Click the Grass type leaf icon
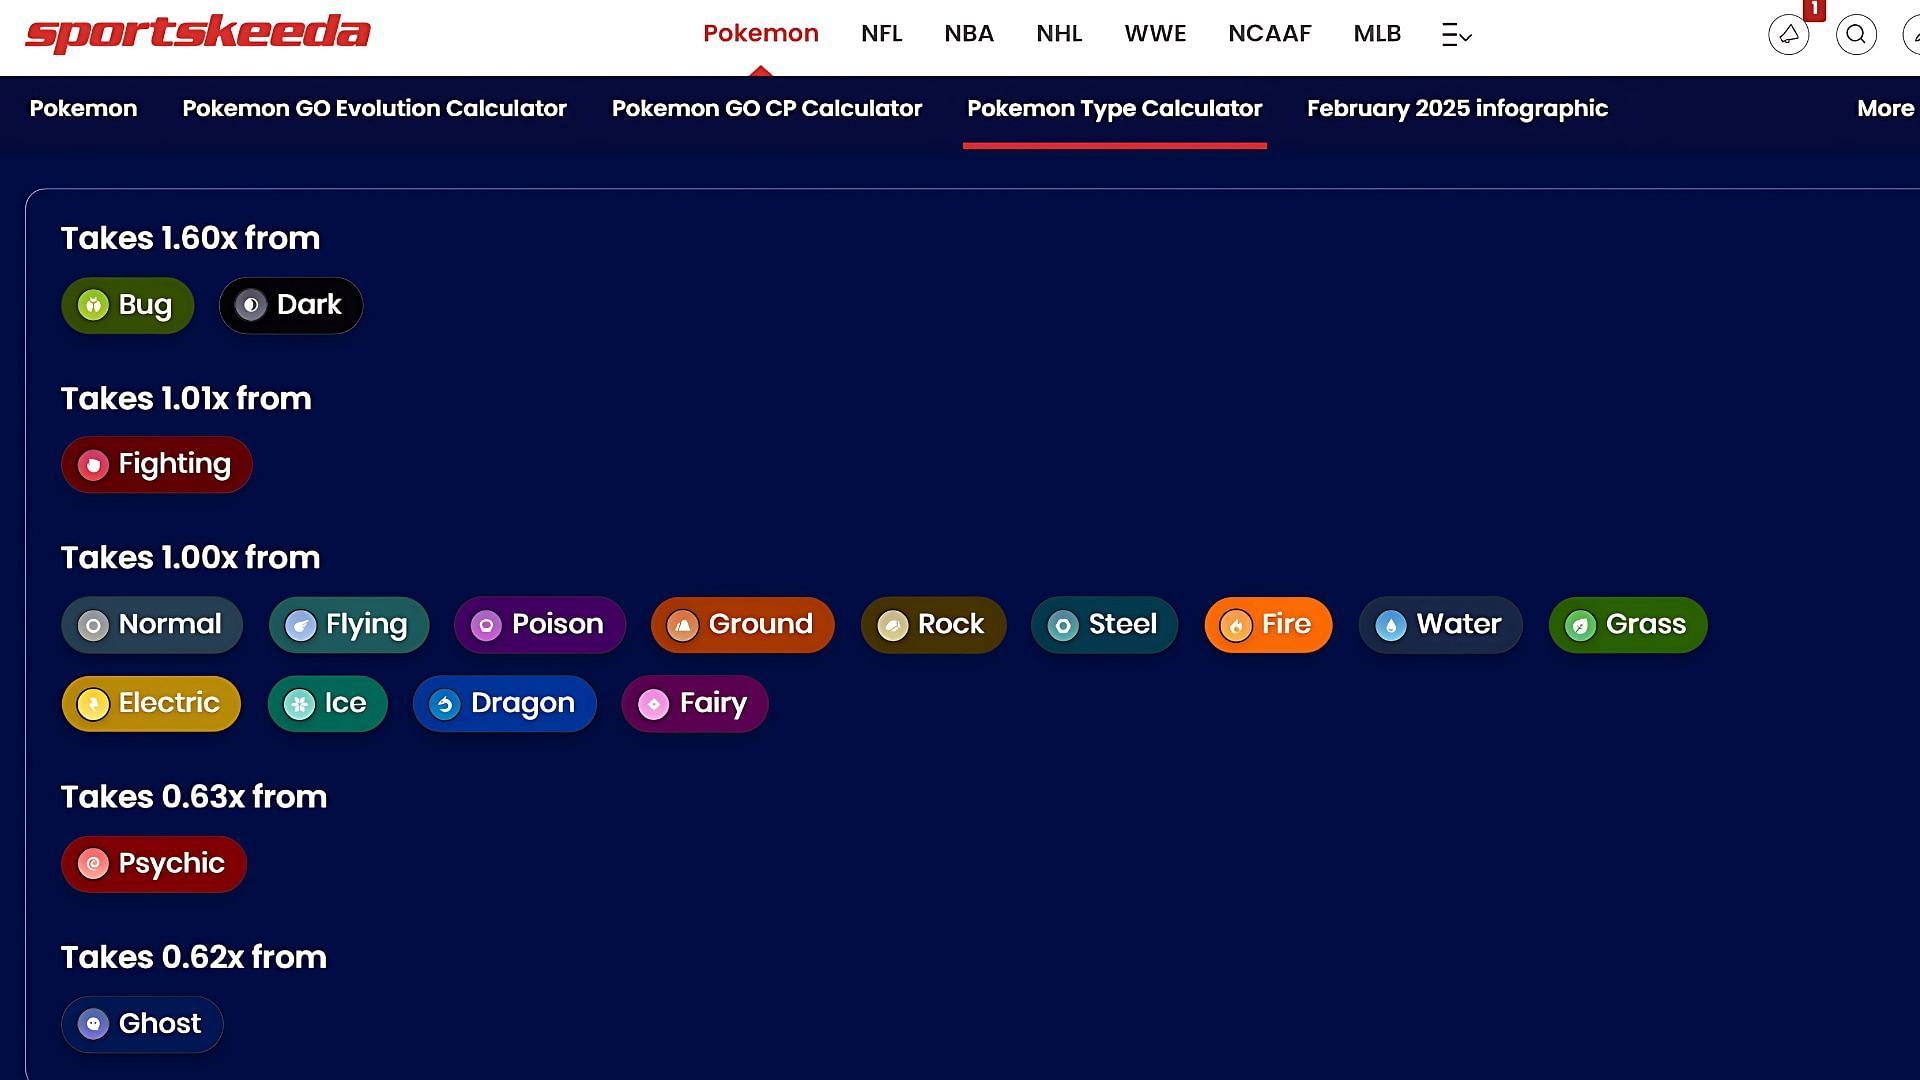 (x=1581, y=626)
